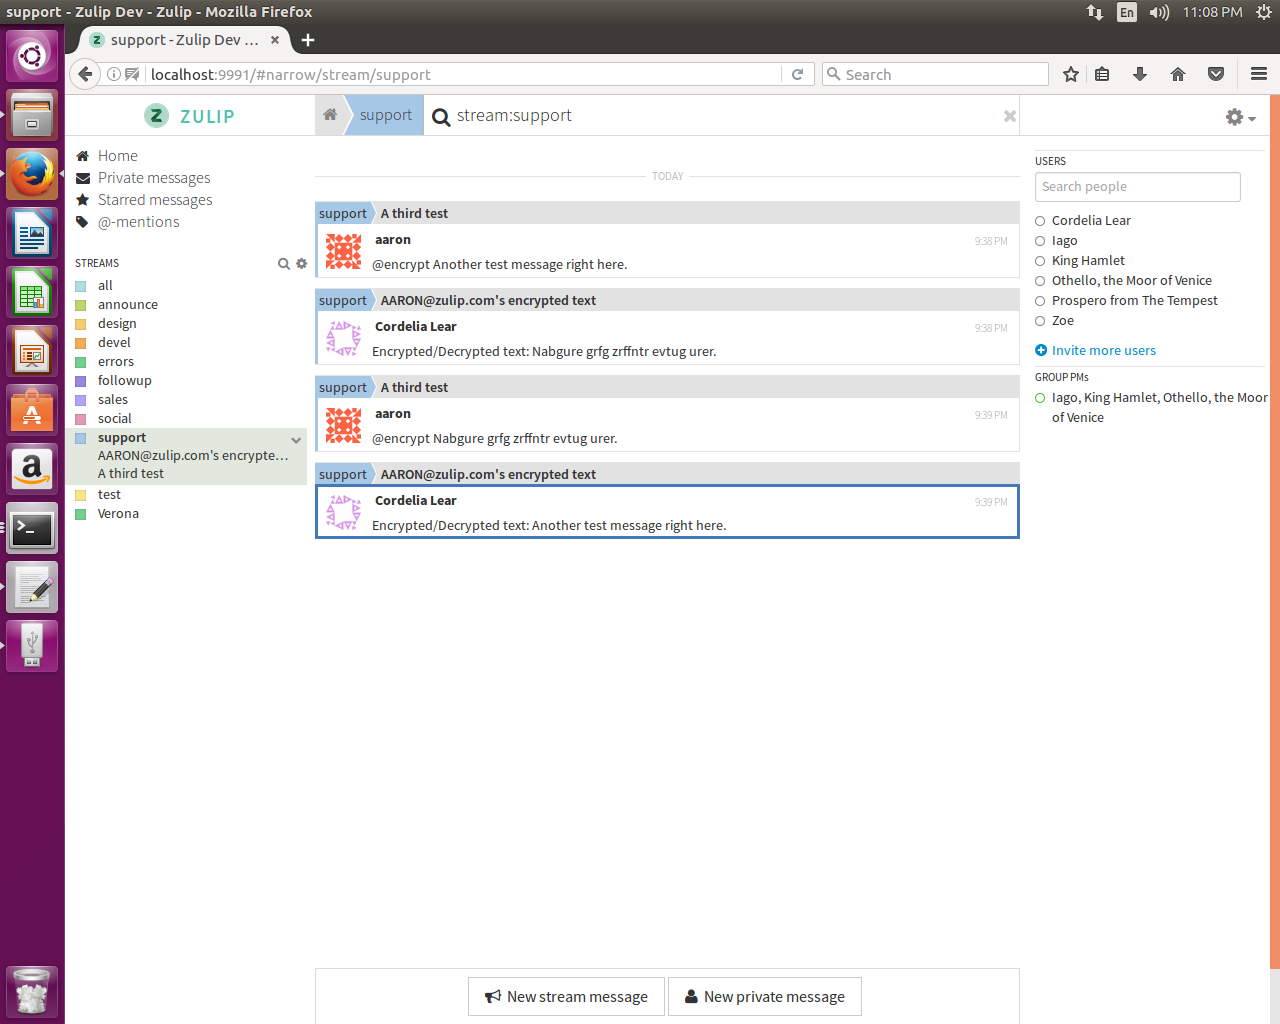The width and height of the screenshot is (1280, 1024).
Task: Launch LibreOffice Calc from dock
Action: [x=32, y=293]
